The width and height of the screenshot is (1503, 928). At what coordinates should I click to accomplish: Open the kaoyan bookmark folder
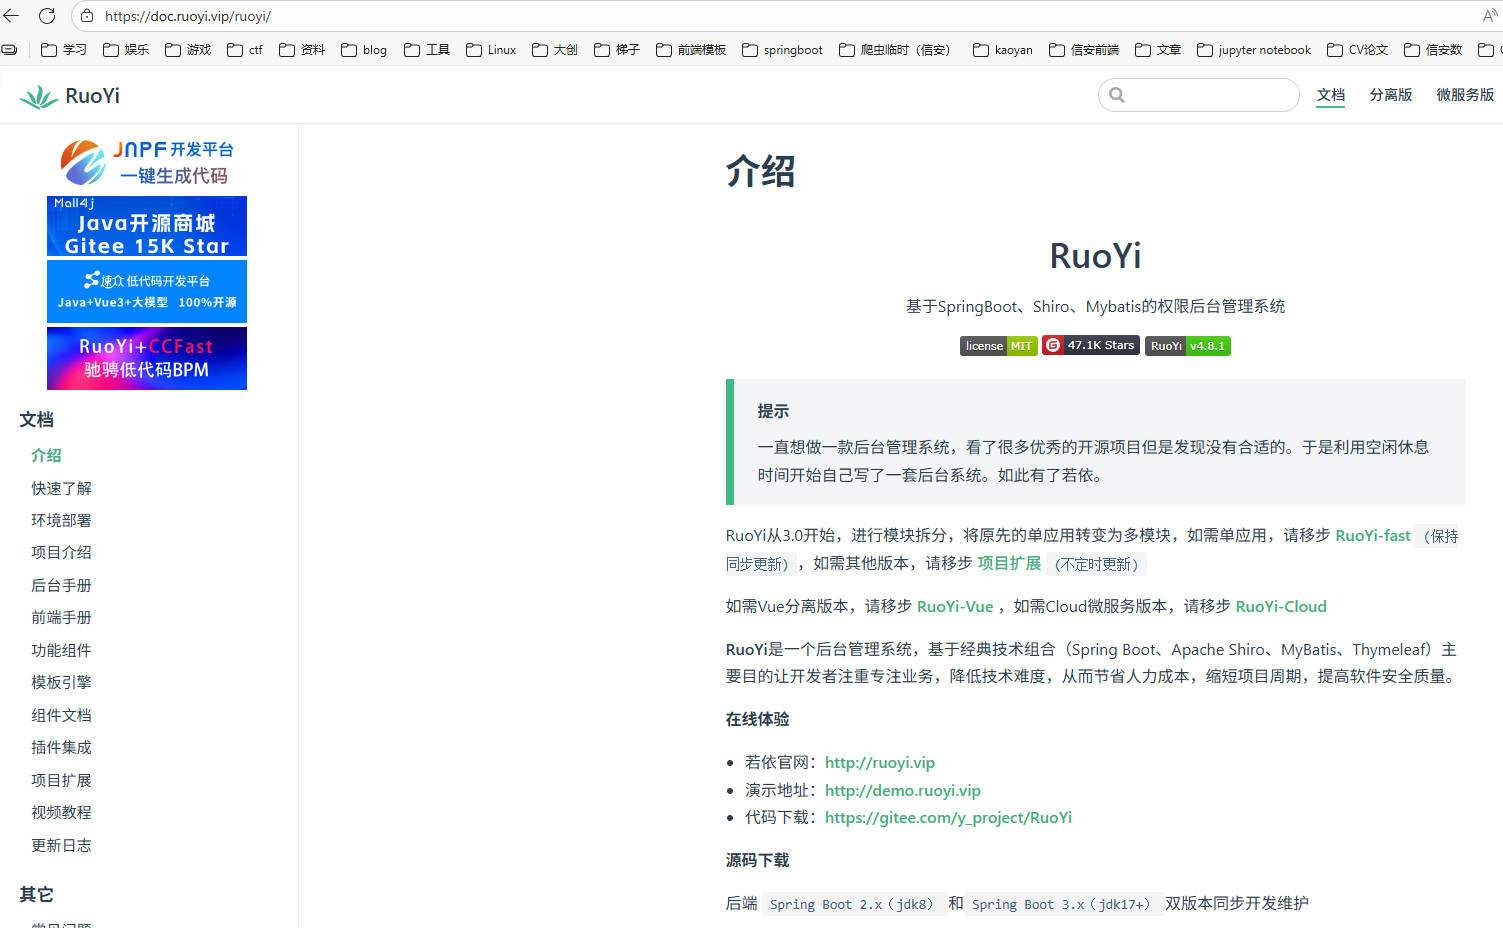point(1003,50)
